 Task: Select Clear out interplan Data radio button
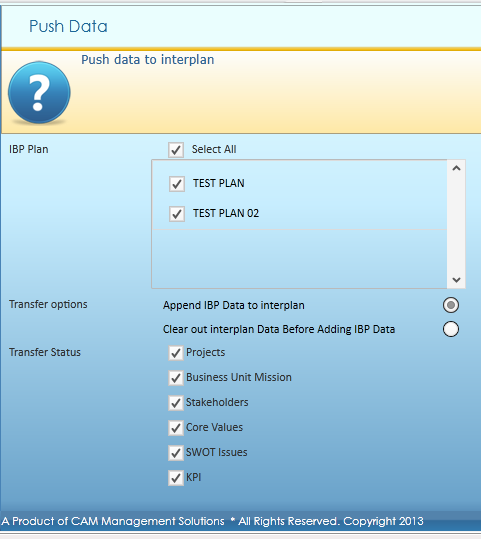451,329
